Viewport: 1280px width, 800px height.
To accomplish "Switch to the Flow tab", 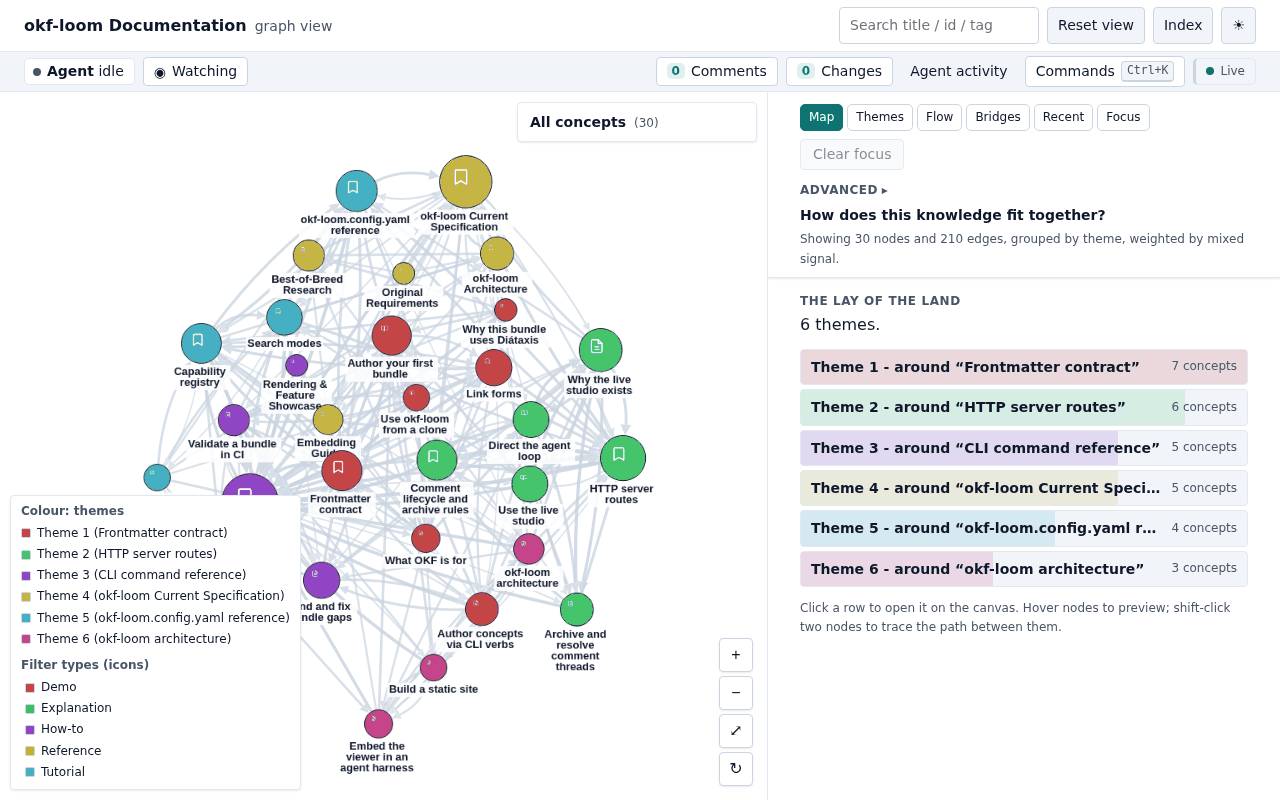I will tap(939, 117).
